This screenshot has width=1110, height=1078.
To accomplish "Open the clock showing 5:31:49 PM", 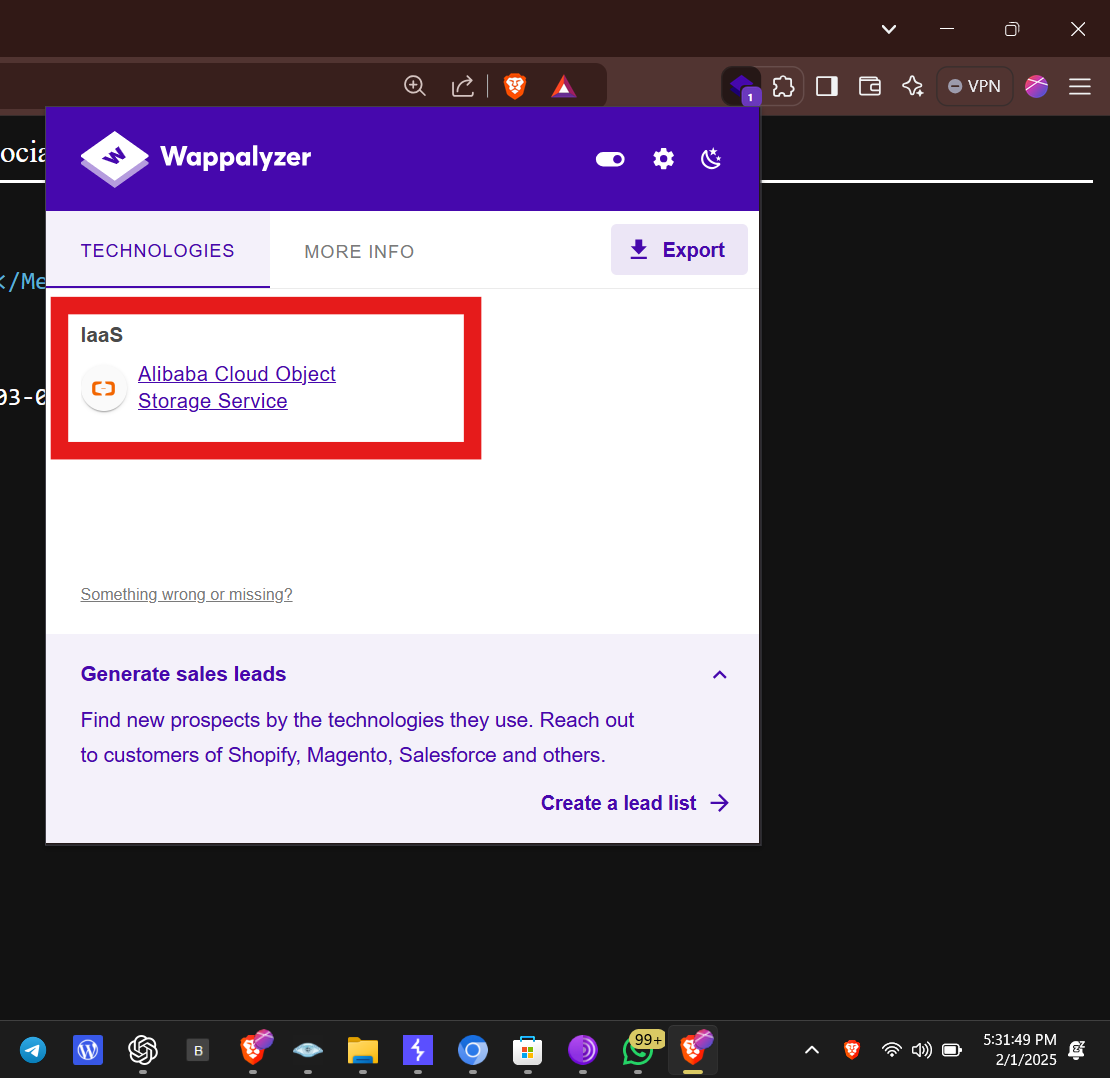I will pyautogui.click(x=1019, y=1049).
